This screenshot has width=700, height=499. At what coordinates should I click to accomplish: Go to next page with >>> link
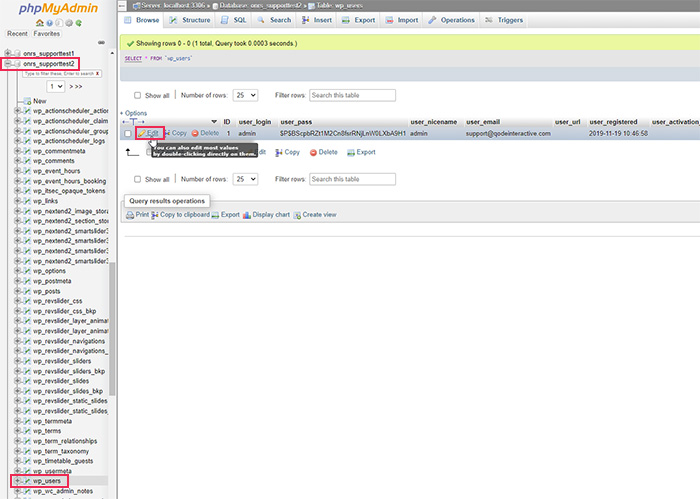76,87
